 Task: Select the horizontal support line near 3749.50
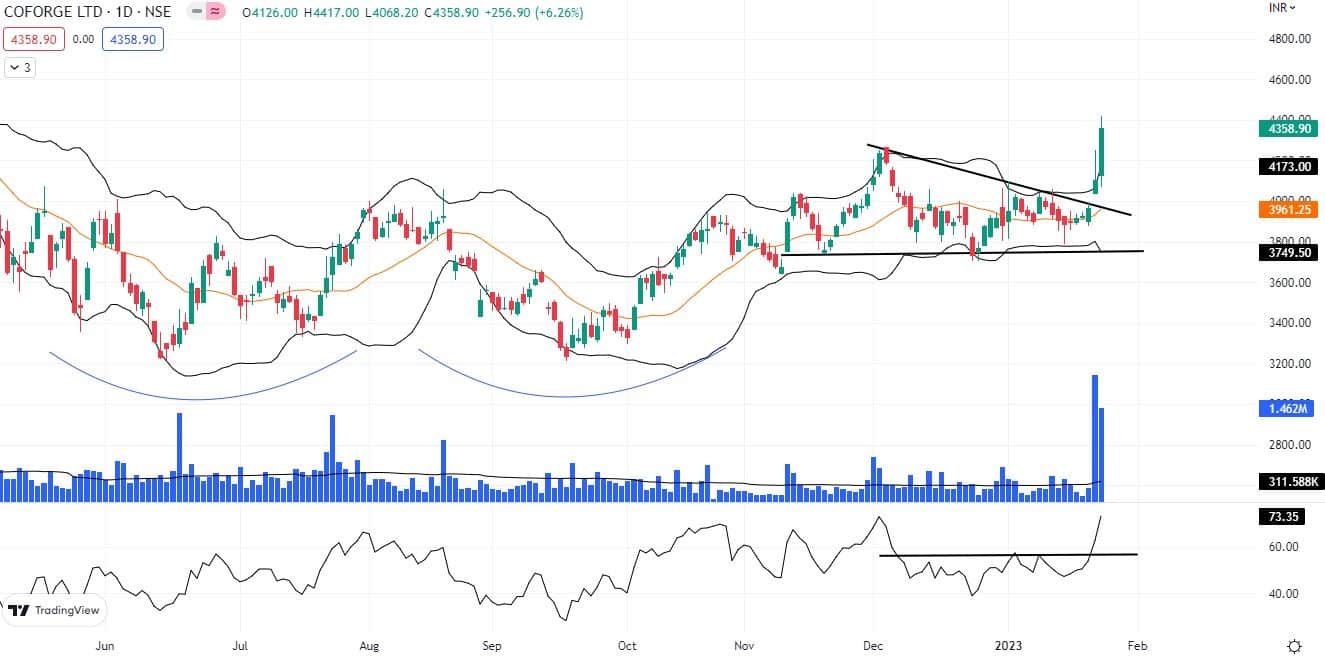pyautogui.click(x=960, y=252)
